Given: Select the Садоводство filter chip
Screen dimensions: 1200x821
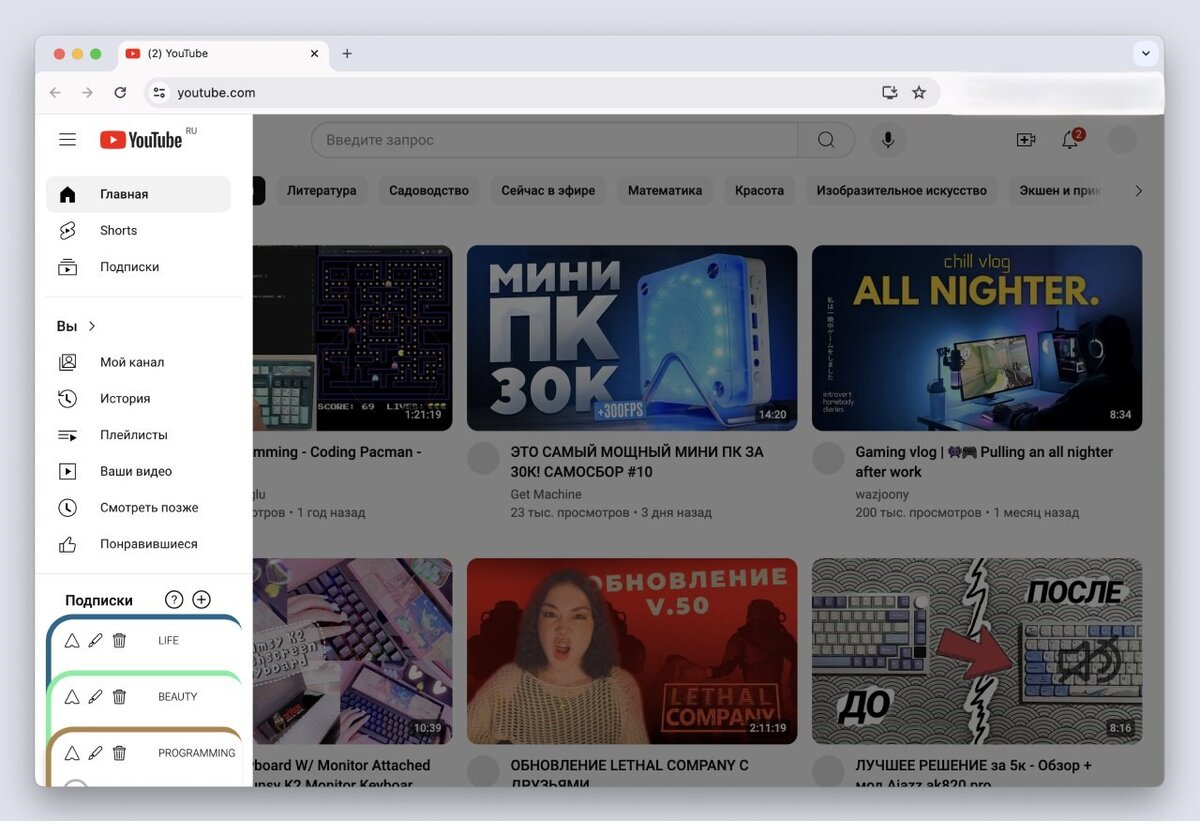Looking at the screenshot, I should point(429,190).
